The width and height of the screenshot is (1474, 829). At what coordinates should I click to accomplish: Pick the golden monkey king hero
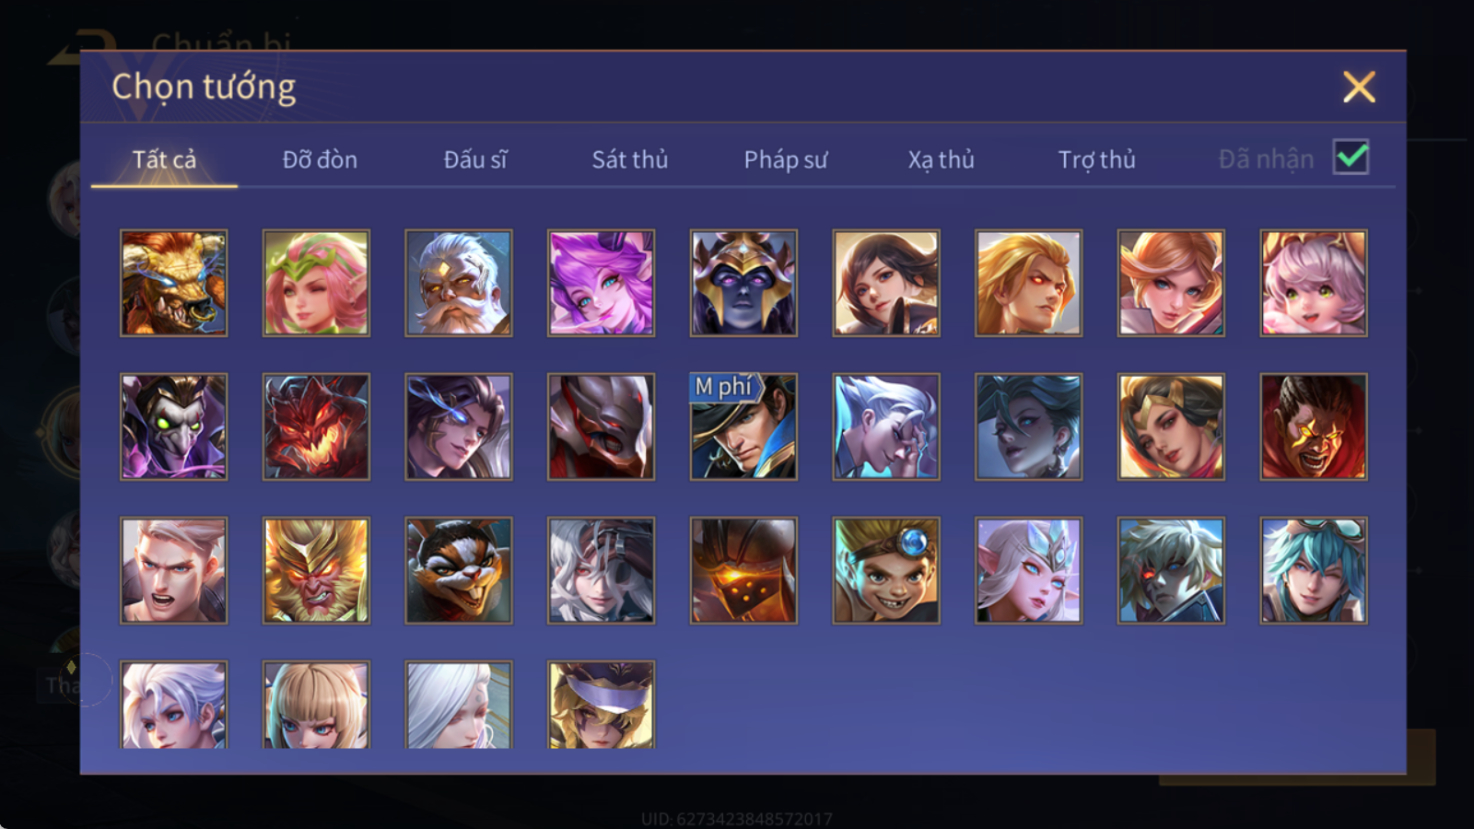tap(316, 571)
